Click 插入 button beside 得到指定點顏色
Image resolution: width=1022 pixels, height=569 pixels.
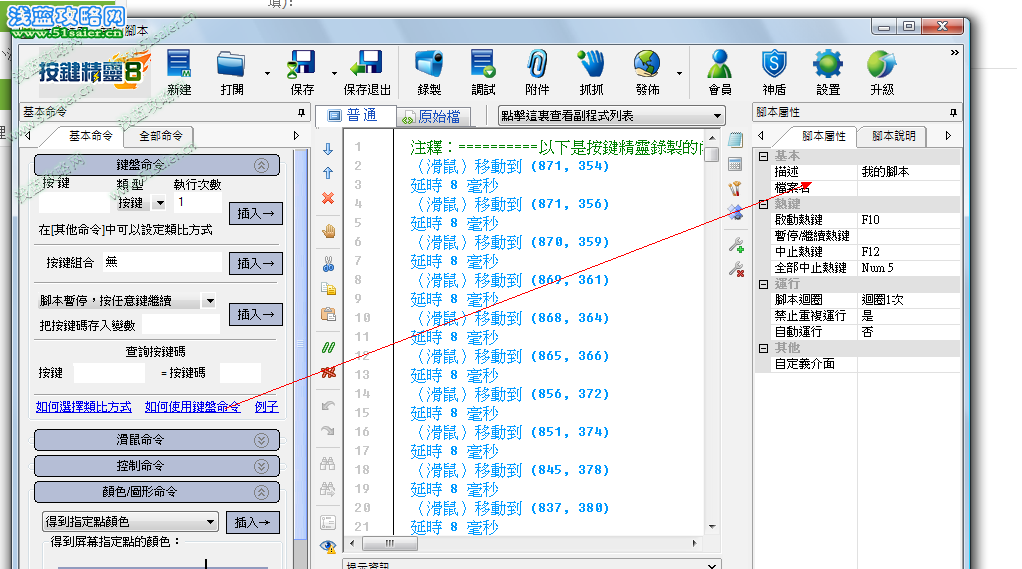pyautogui.click(x=253, y=522)
